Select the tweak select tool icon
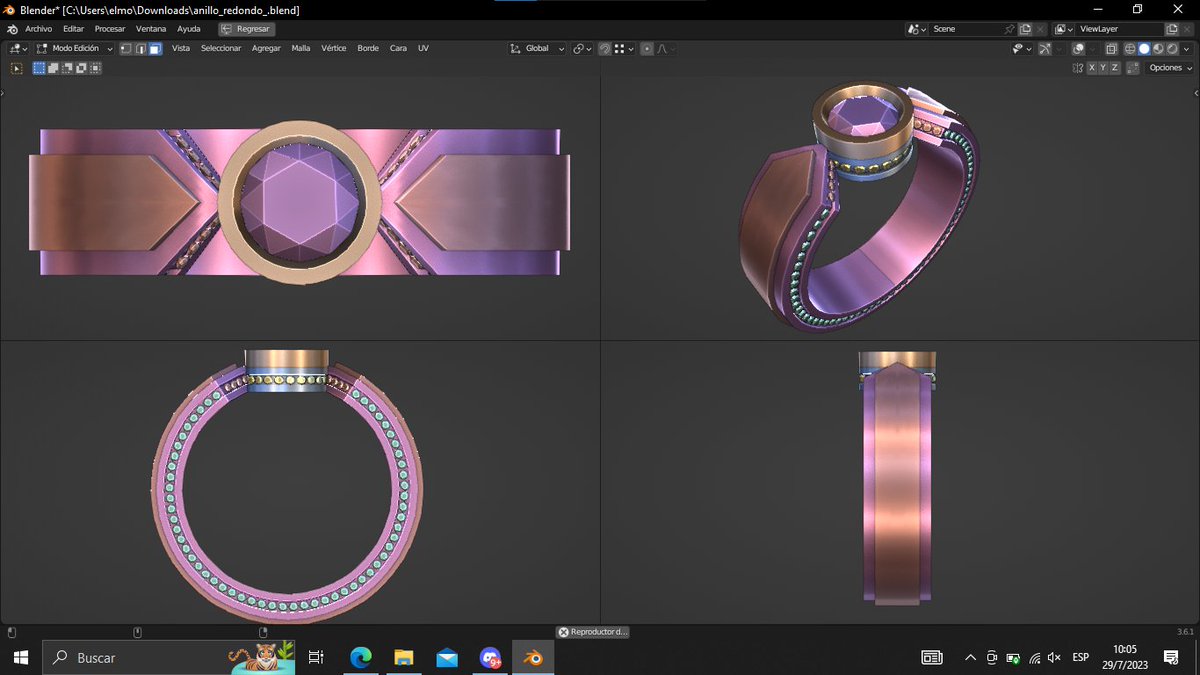1200x675 pixels. [17, 68]
